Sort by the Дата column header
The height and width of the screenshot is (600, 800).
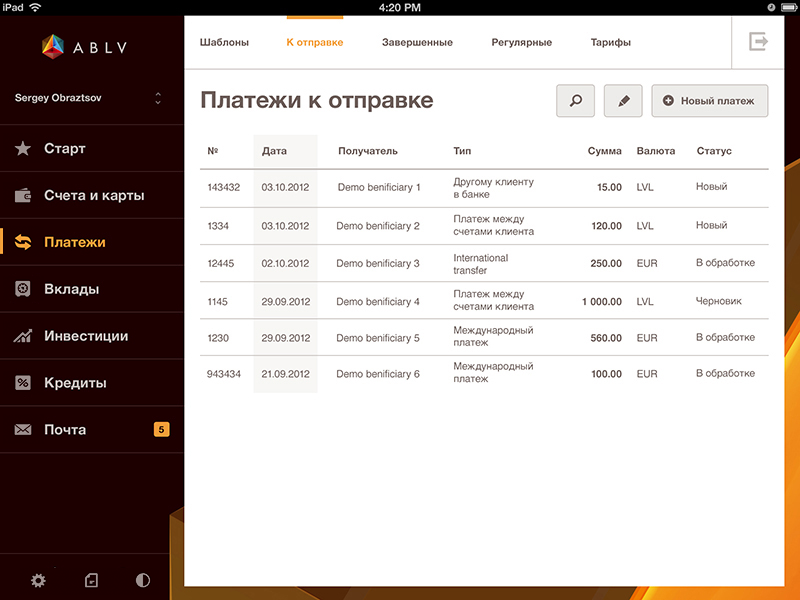pyautogui.click(x=274, y=151)
